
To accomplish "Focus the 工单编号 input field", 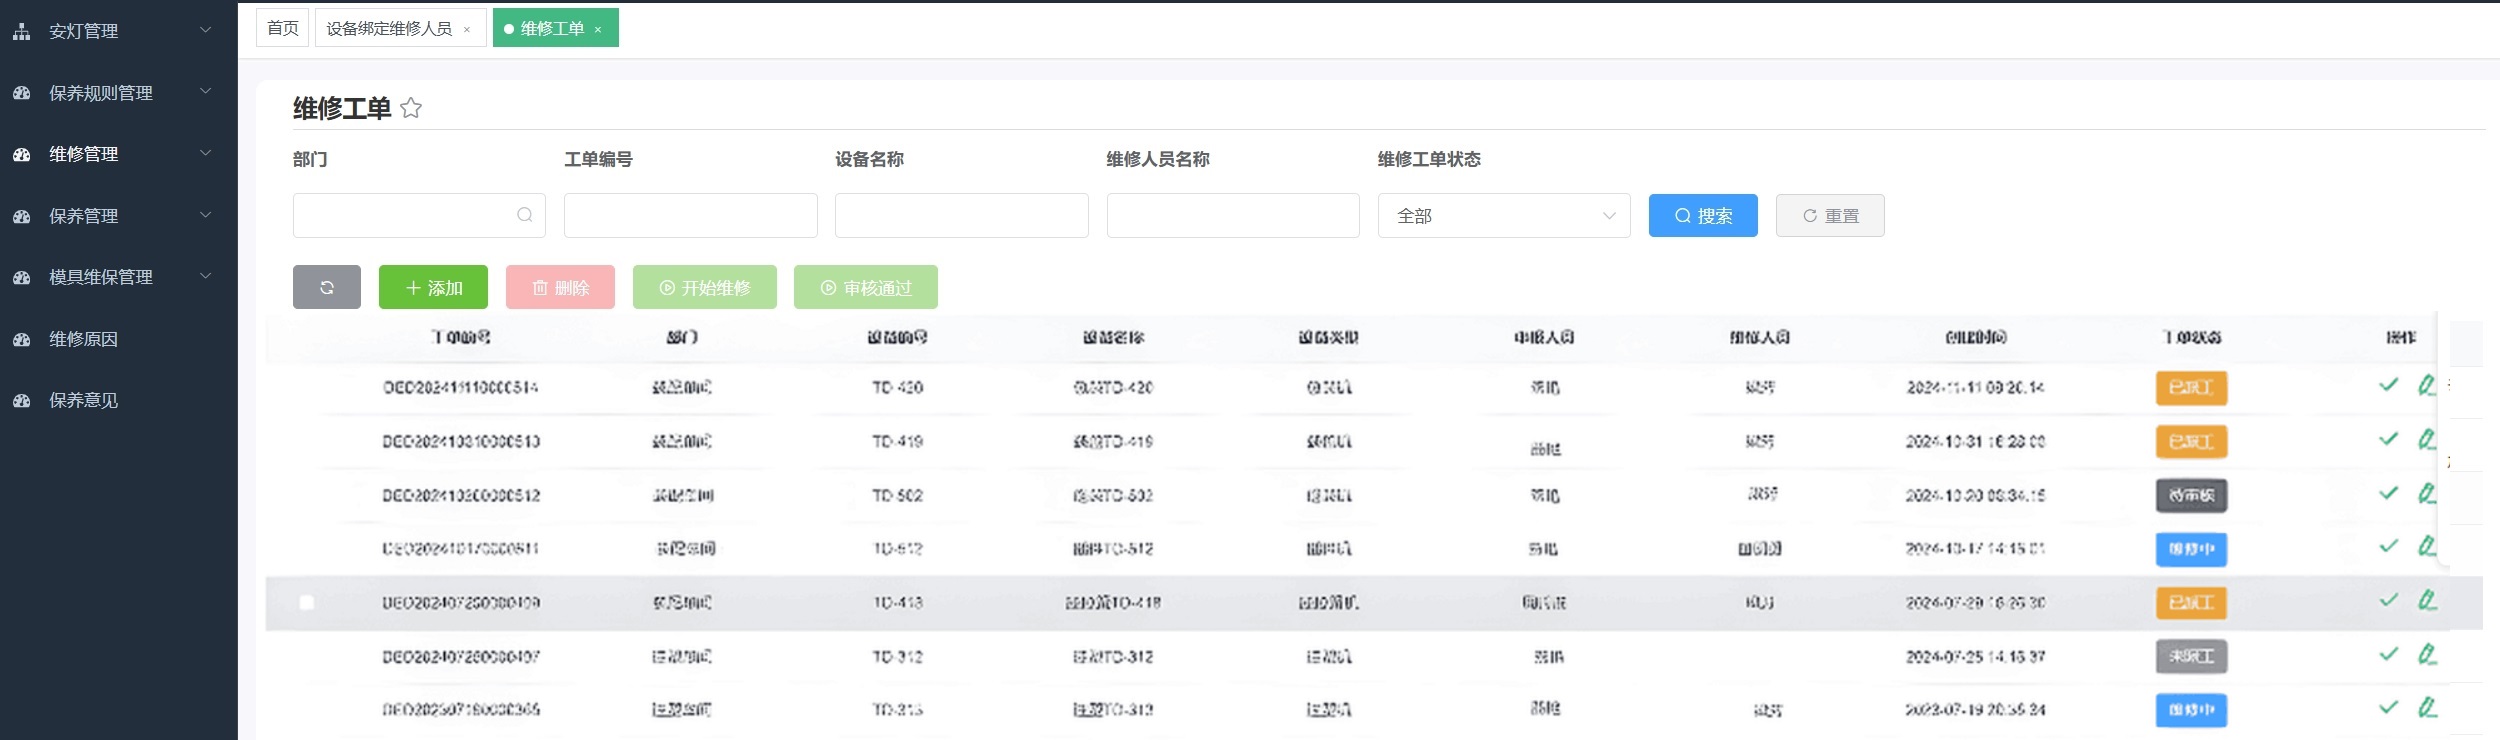I will (x=690, y=216).
